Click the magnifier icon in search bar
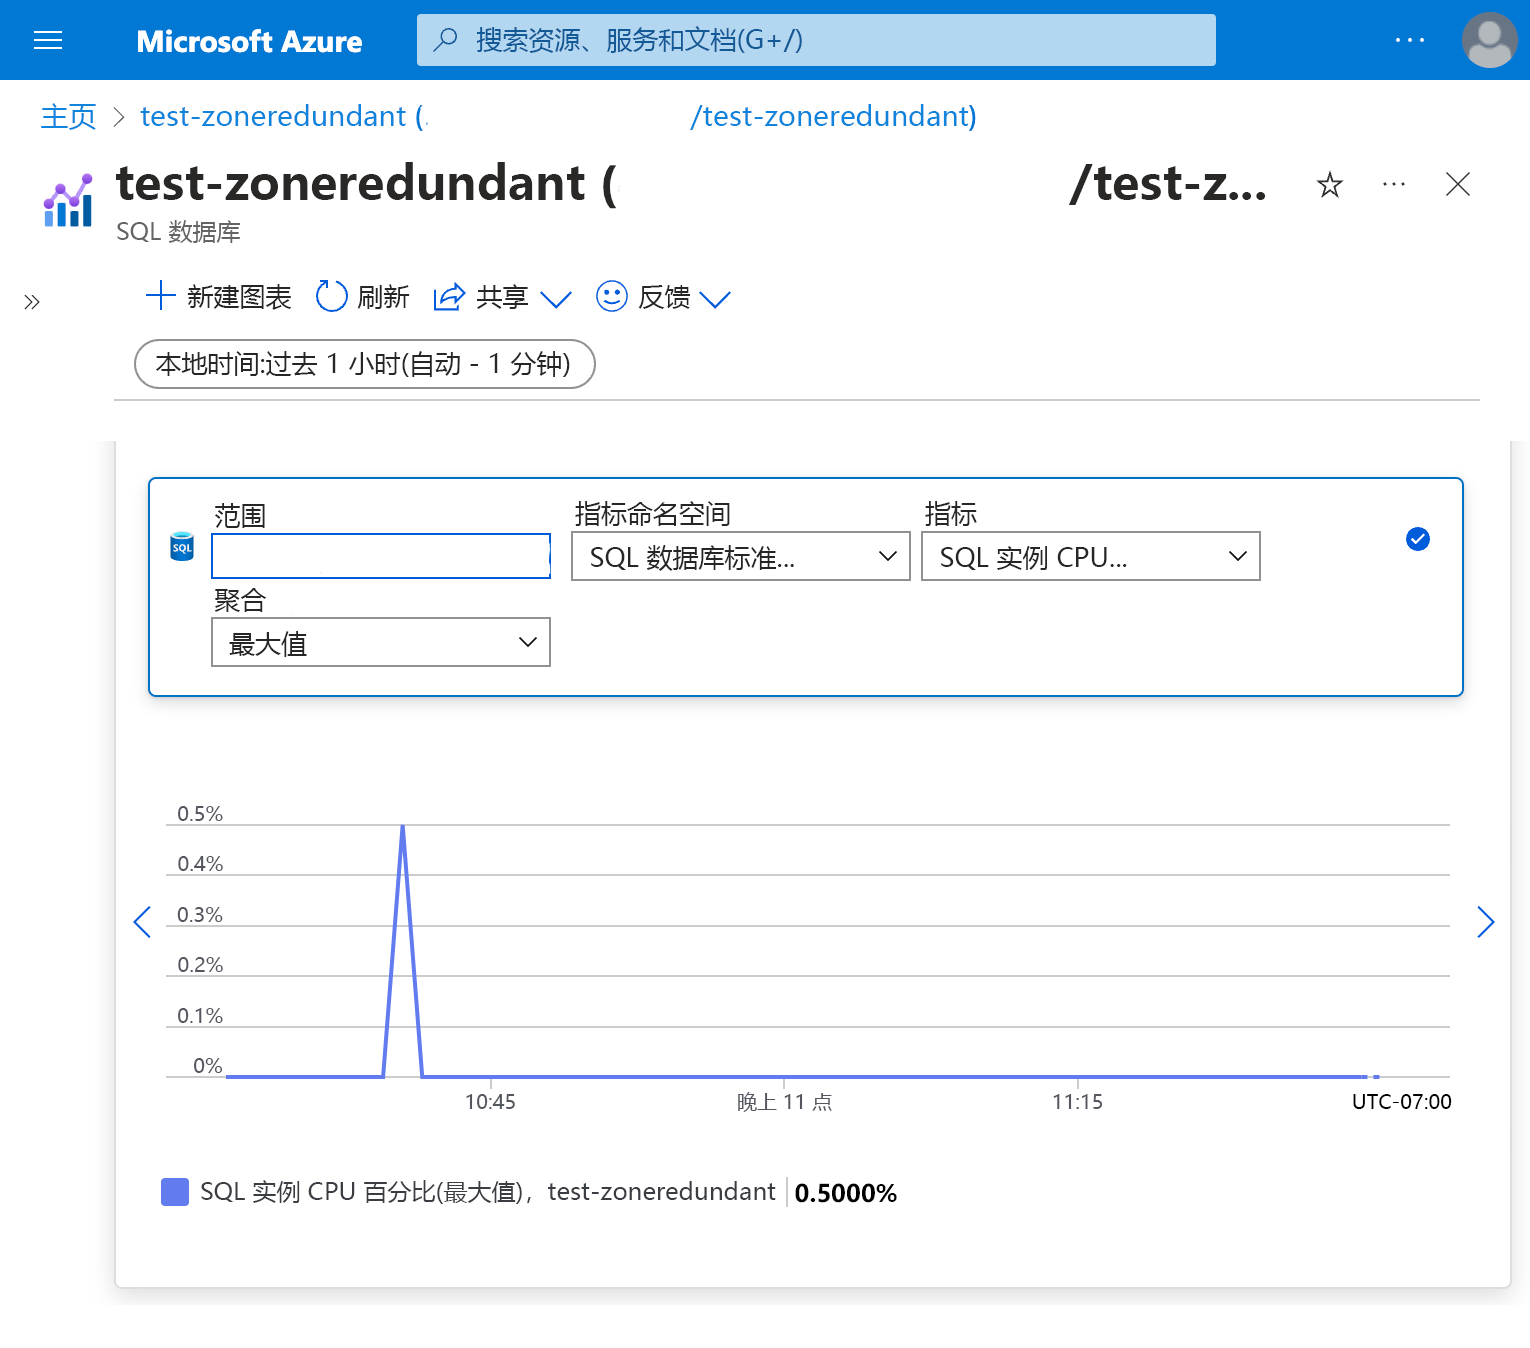This screenshot has width=1530, height=1348. pyautogui.click(x=445, y=40)
